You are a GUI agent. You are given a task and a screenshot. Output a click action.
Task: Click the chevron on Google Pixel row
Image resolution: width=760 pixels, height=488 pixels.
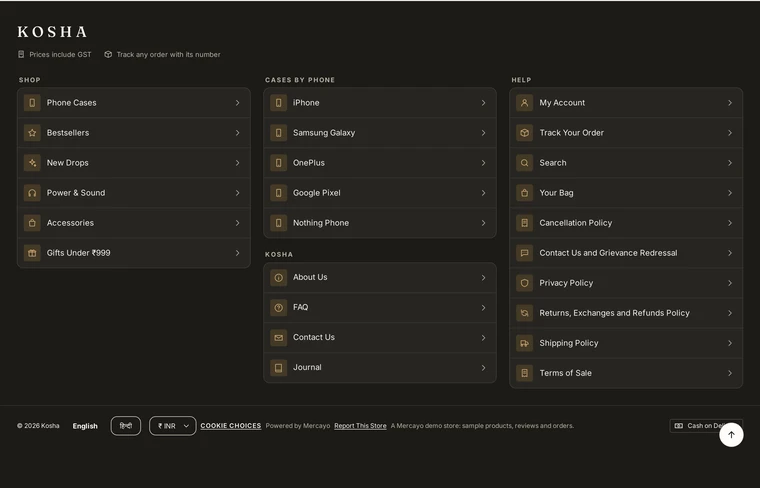coord(483,193)
